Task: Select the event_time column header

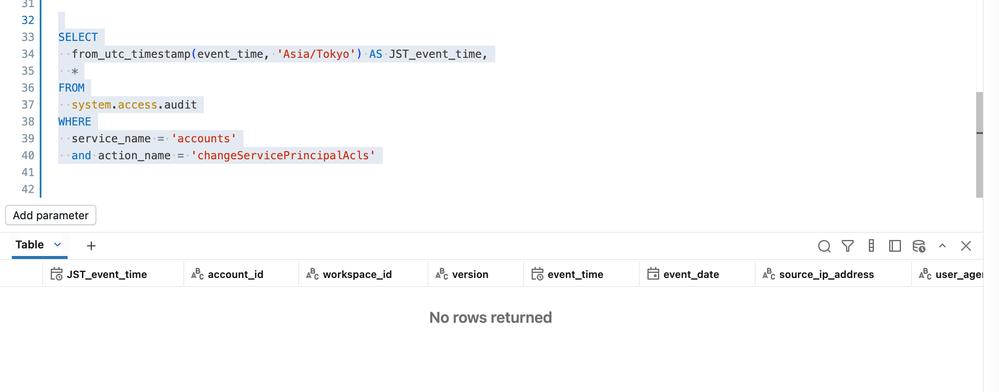Action: (x=582, y=274)
